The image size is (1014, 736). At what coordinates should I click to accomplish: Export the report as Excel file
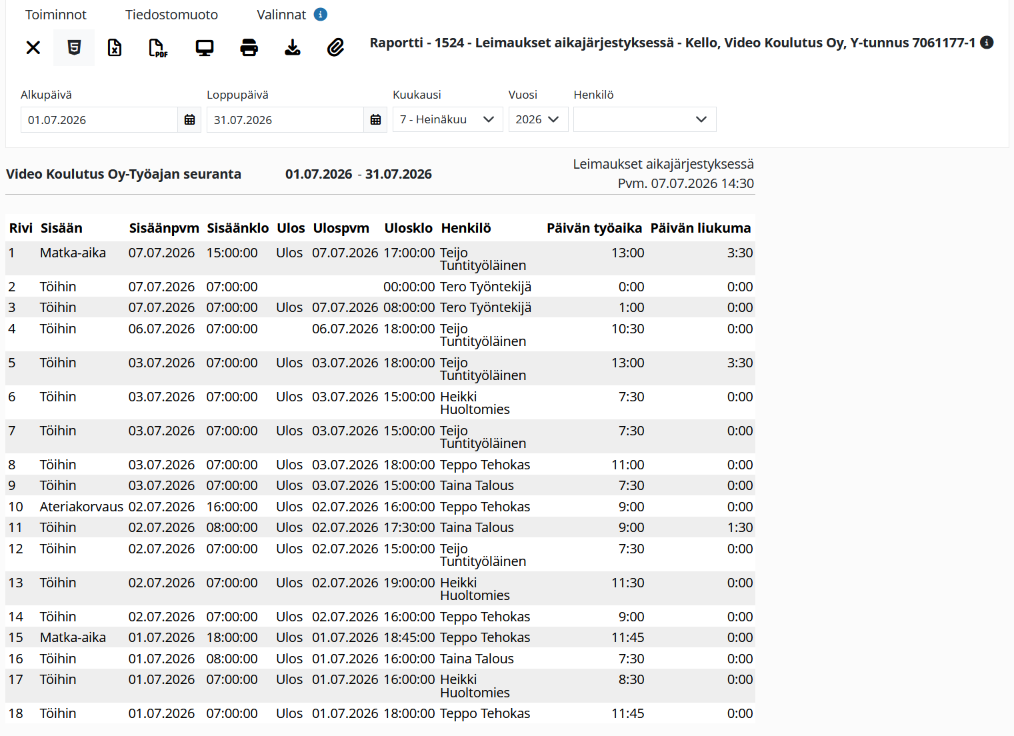click(114, 47)
